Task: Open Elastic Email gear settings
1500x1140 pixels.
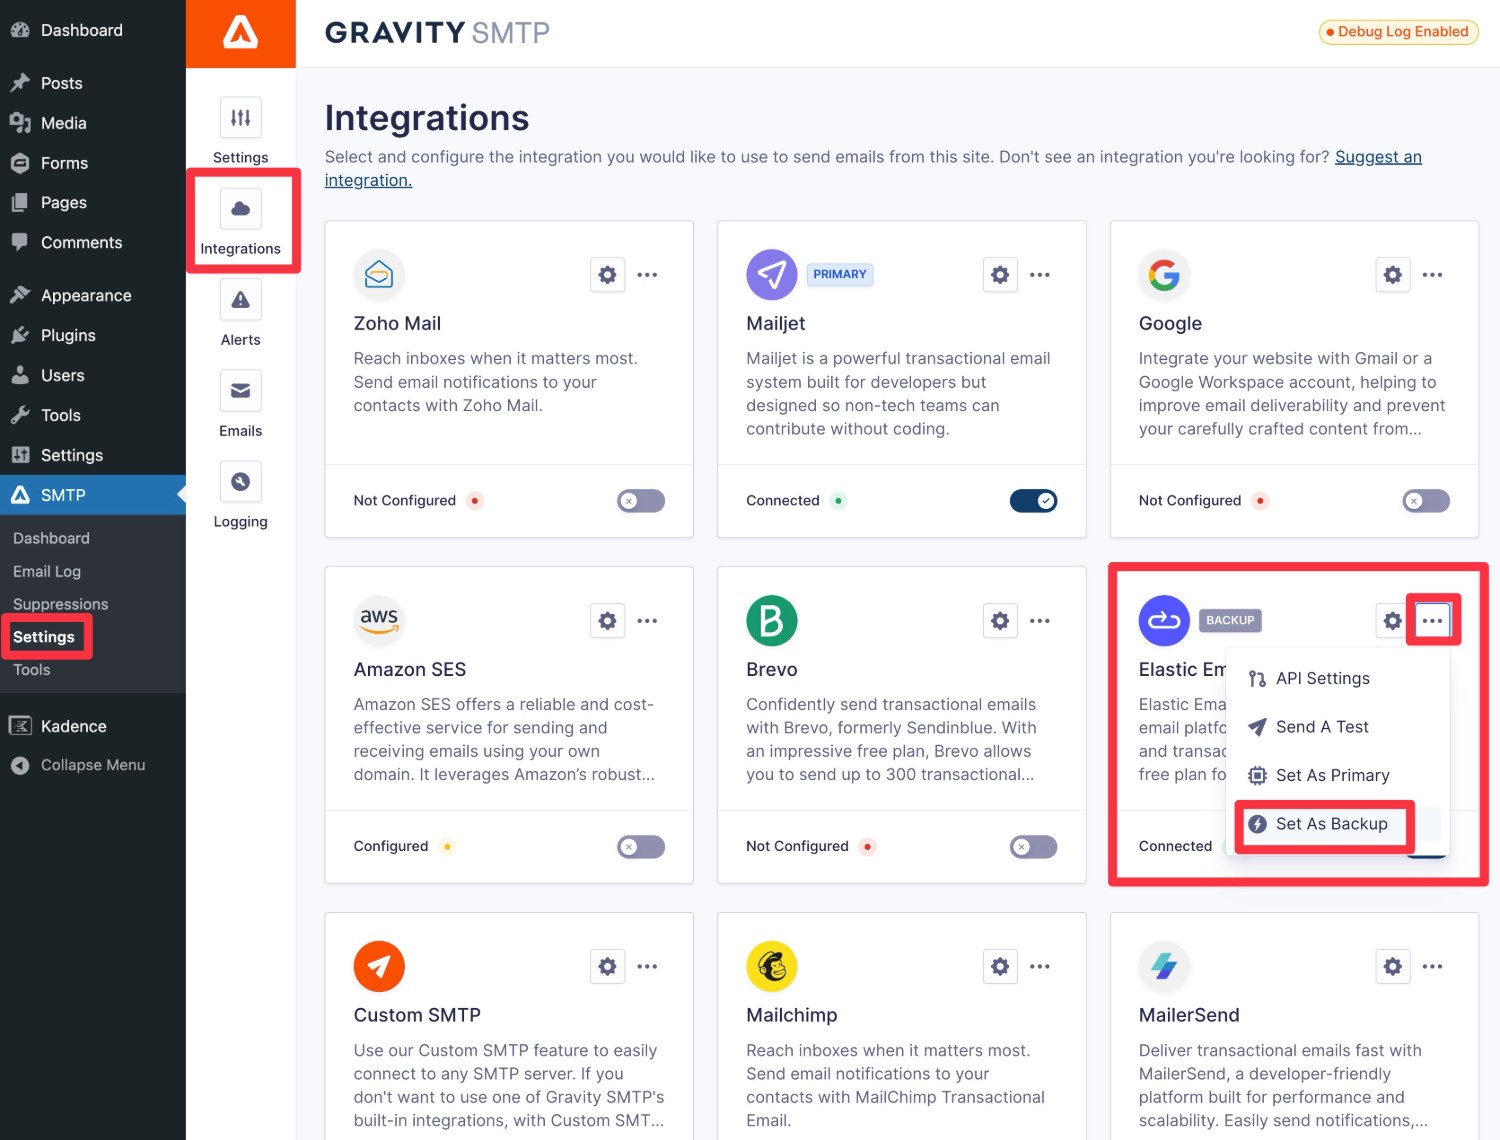Action: click(1392, 621)
